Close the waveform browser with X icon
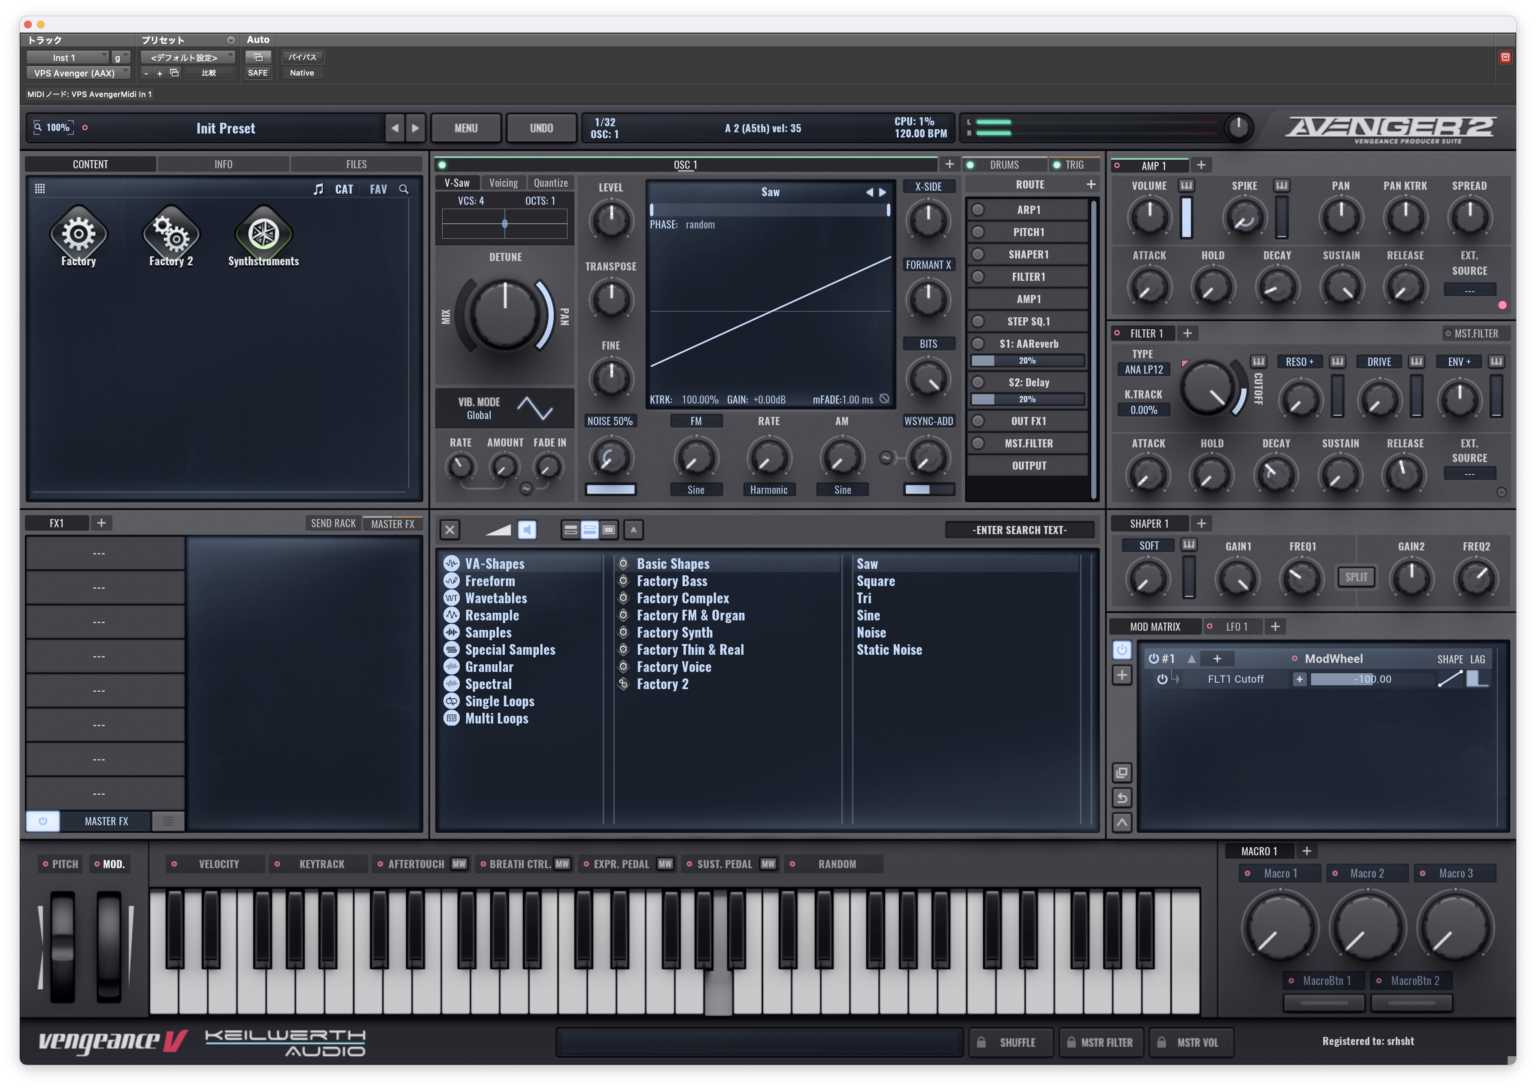 [x=450, y=530]
